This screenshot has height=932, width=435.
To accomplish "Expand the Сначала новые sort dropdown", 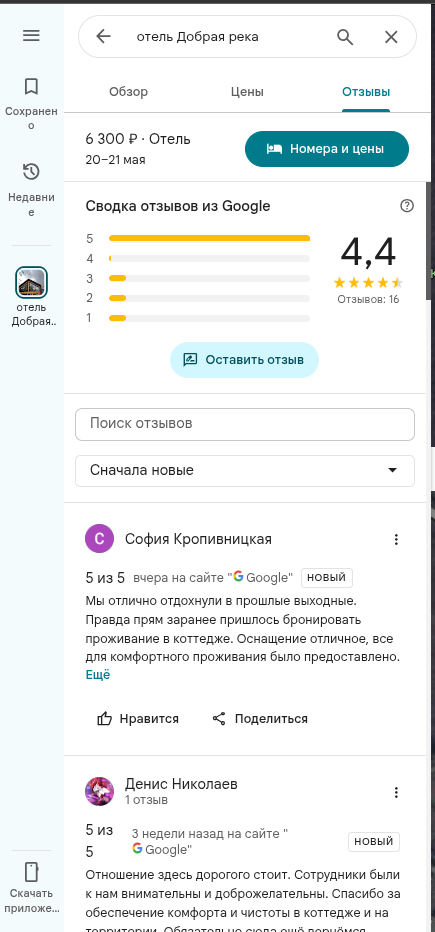I will [x=245, y=470].
